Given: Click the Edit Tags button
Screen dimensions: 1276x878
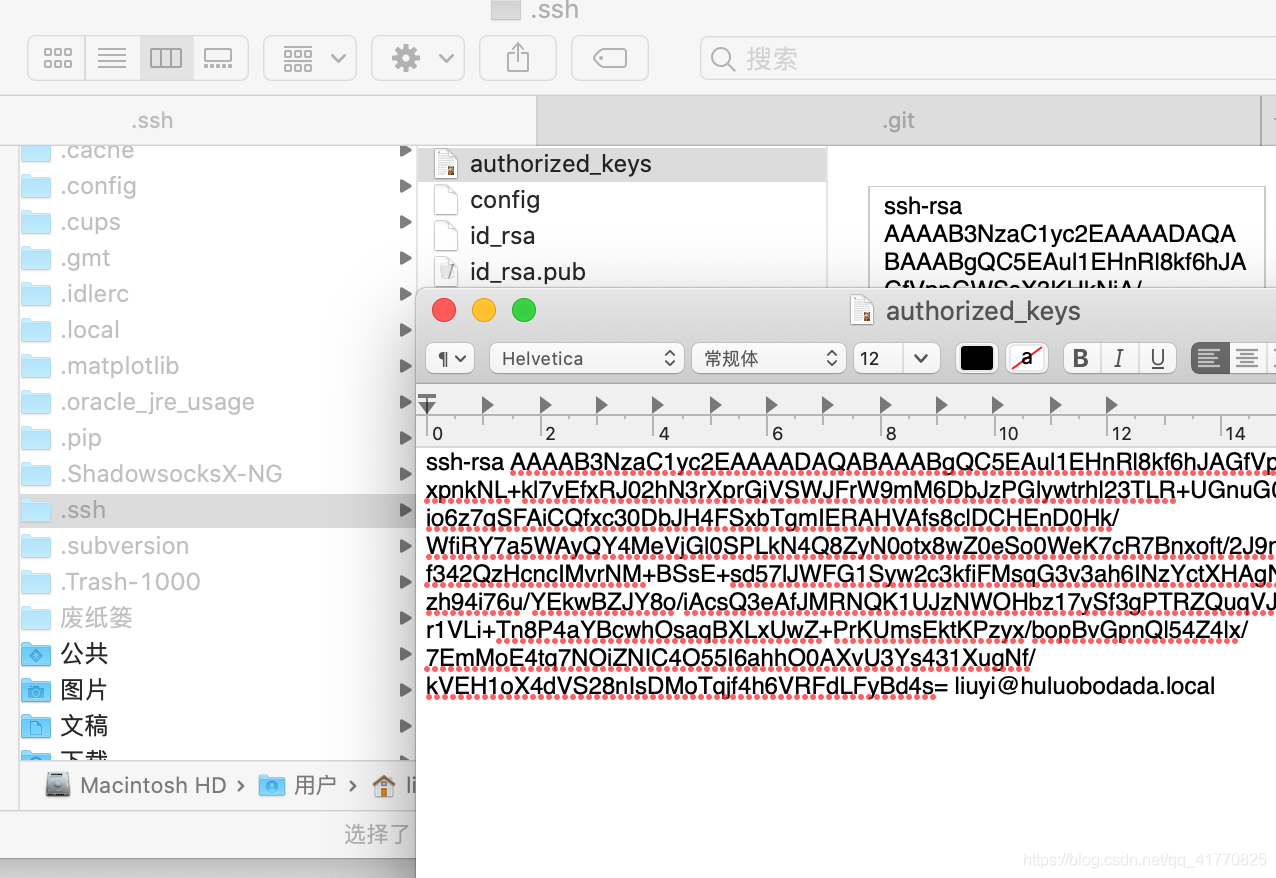Looking at the screenshot, I should tap(610, 58).
